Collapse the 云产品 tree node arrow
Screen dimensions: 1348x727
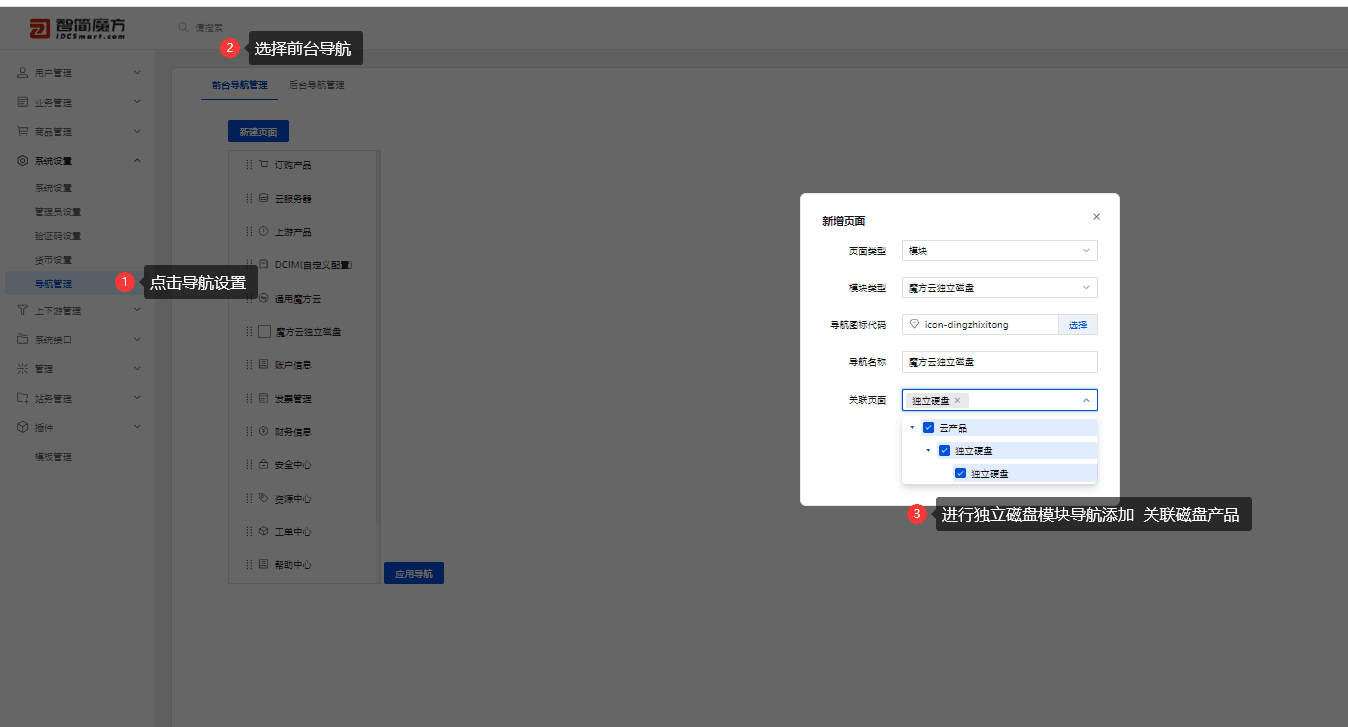click(x=912, y=428)
